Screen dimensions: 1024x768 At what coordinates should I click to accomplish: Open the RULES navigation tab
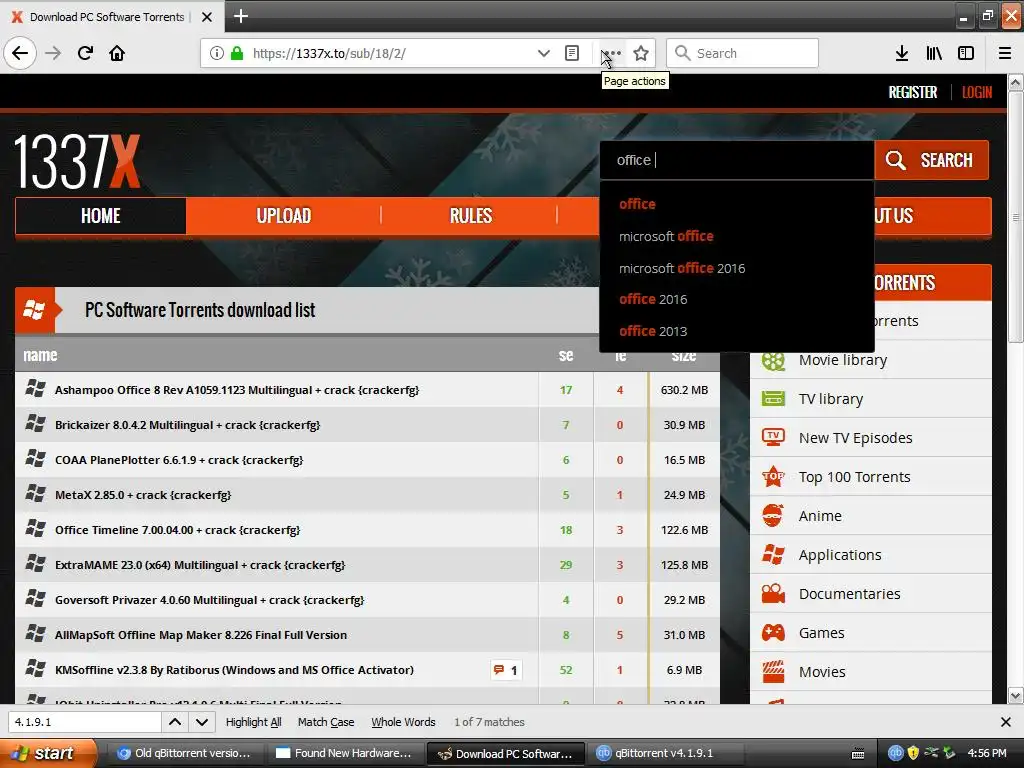click(x=470, y=216)
